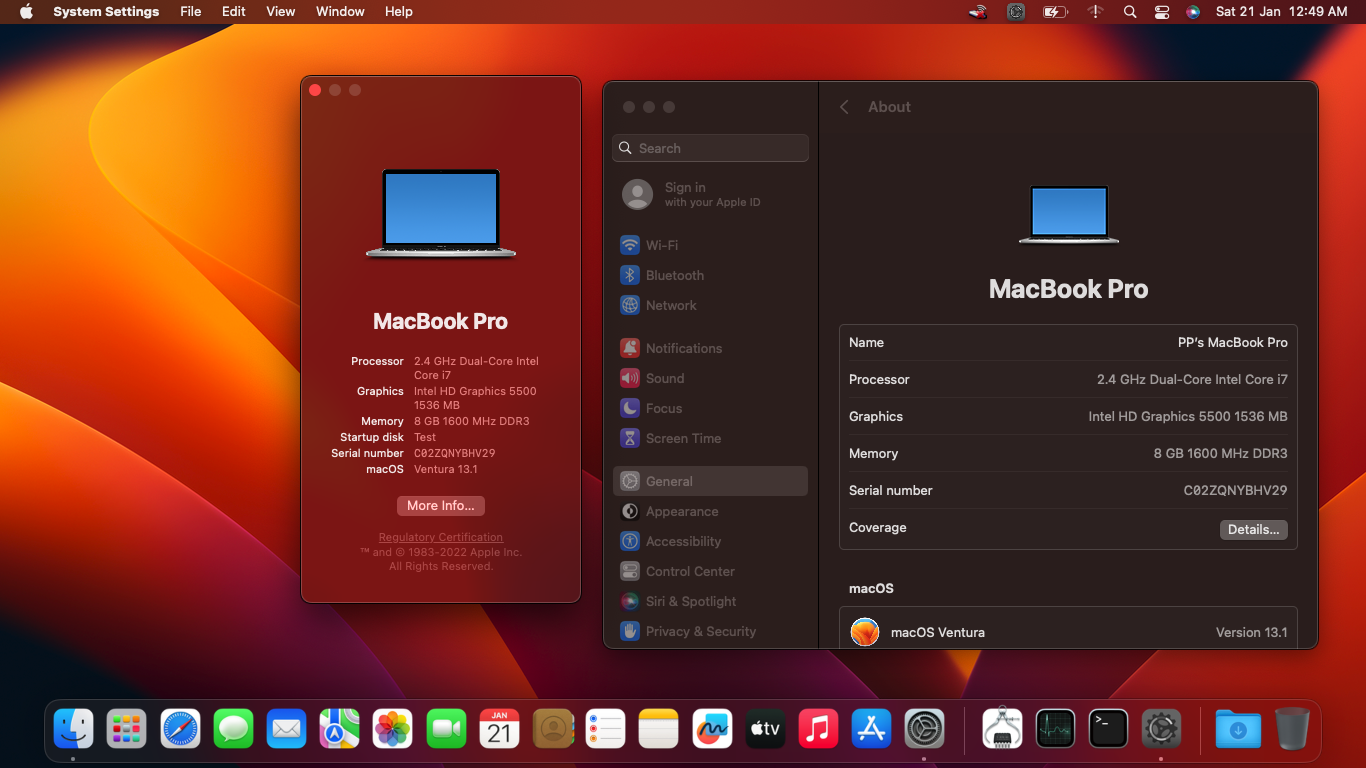Launch Maps from the Dock
This screenshot has height=768, width=1366.
339,729
